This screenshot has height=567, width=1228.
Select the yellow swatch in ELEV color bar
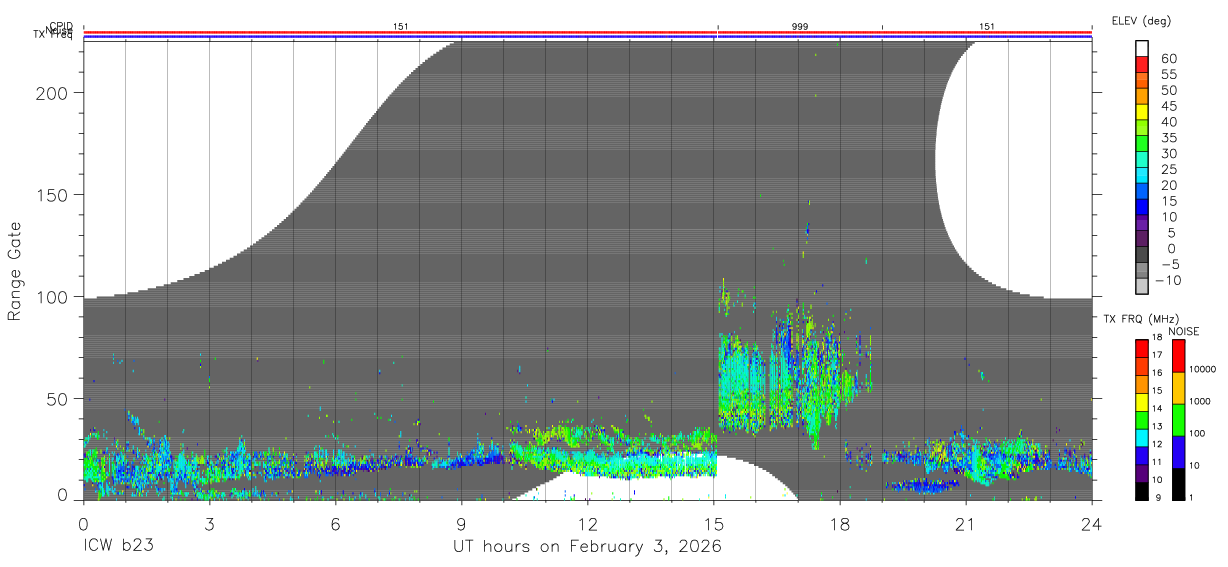click(1142, 112)
